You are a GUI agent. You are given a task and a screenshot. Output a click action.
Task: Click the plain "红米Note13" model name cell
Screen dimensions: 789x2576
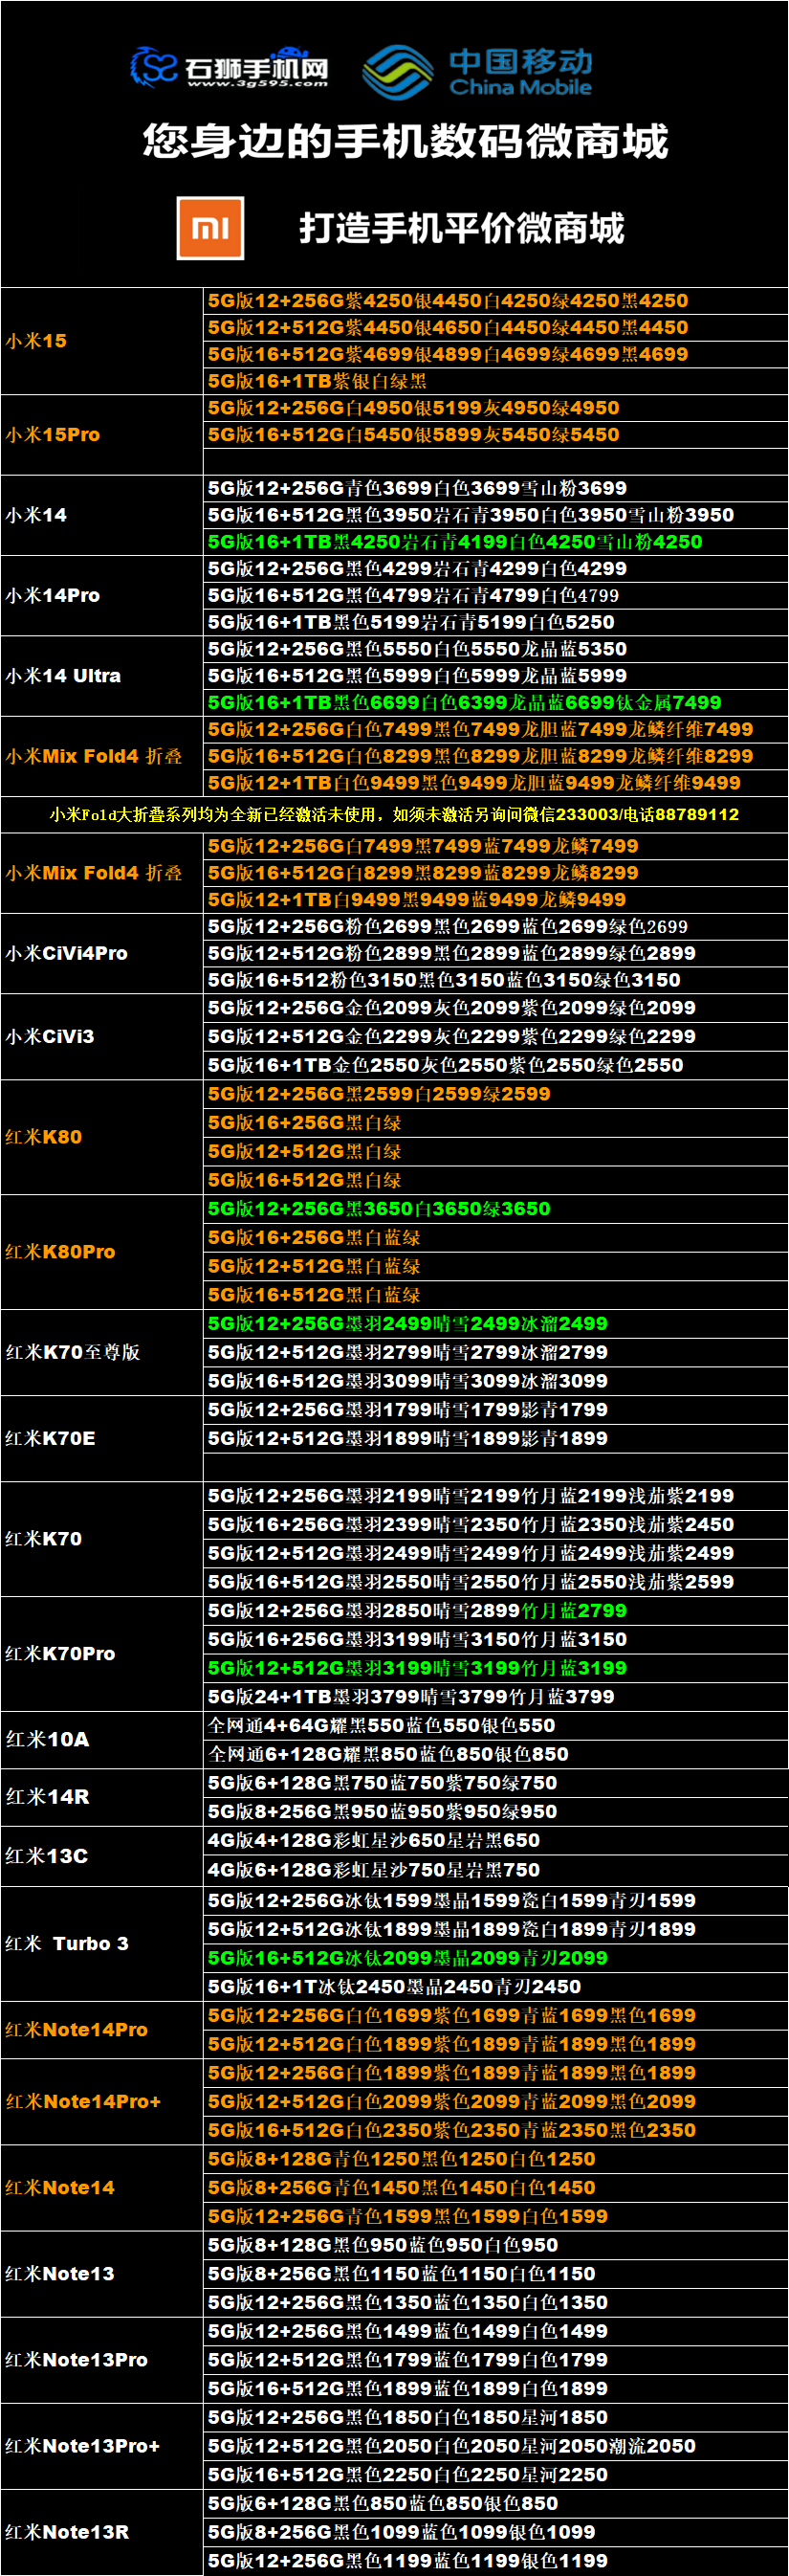(x=102, y=2274)
